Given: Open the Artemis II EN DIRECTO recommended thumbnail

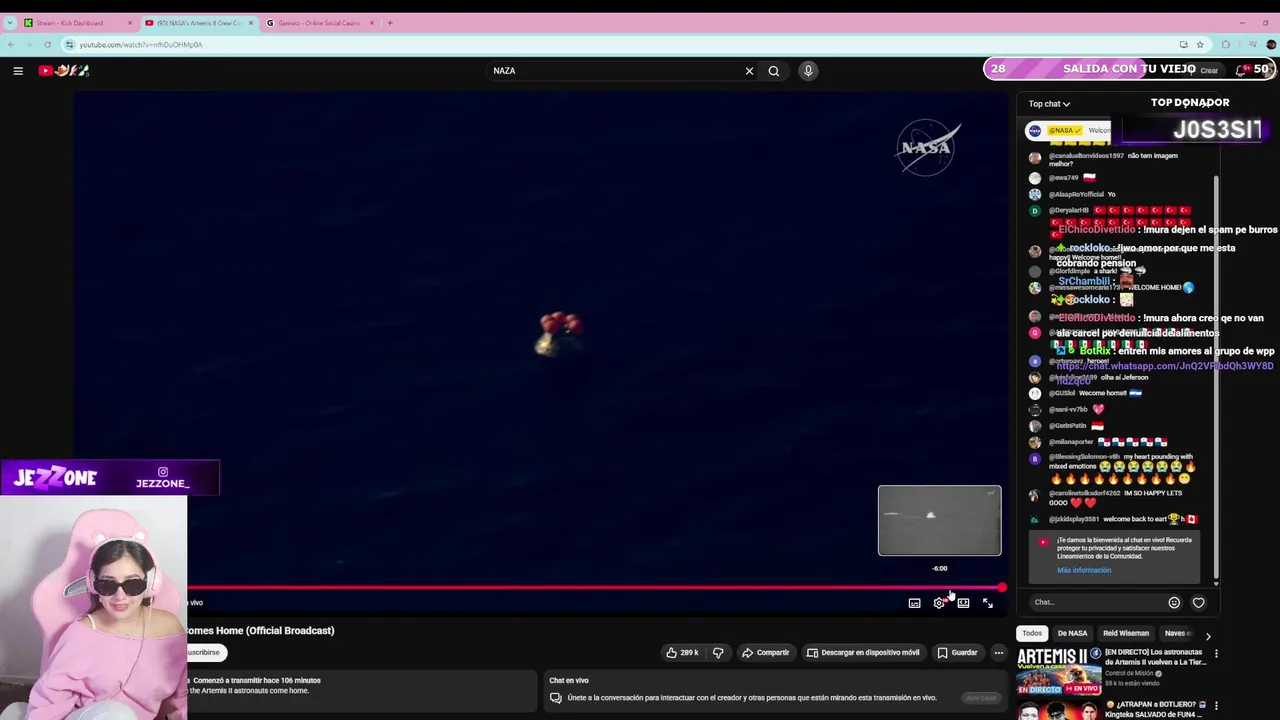Looking at the screenshot, I should pyautogui.click(x=1059, y=670).
